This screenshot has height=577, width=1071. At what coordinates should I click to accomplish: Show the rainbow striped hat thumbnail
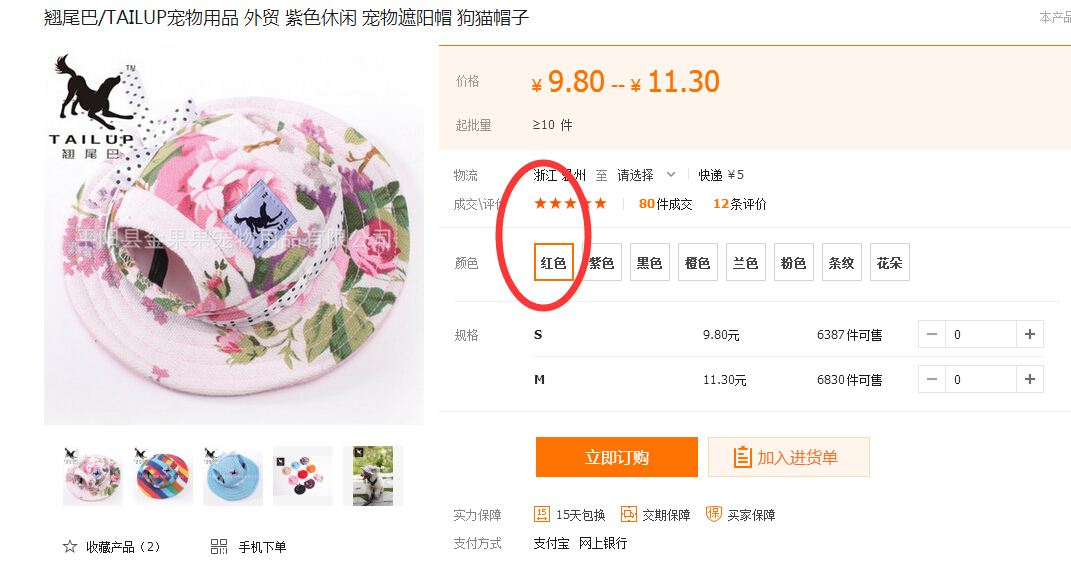pyautogui.click(x=163, y=475)
